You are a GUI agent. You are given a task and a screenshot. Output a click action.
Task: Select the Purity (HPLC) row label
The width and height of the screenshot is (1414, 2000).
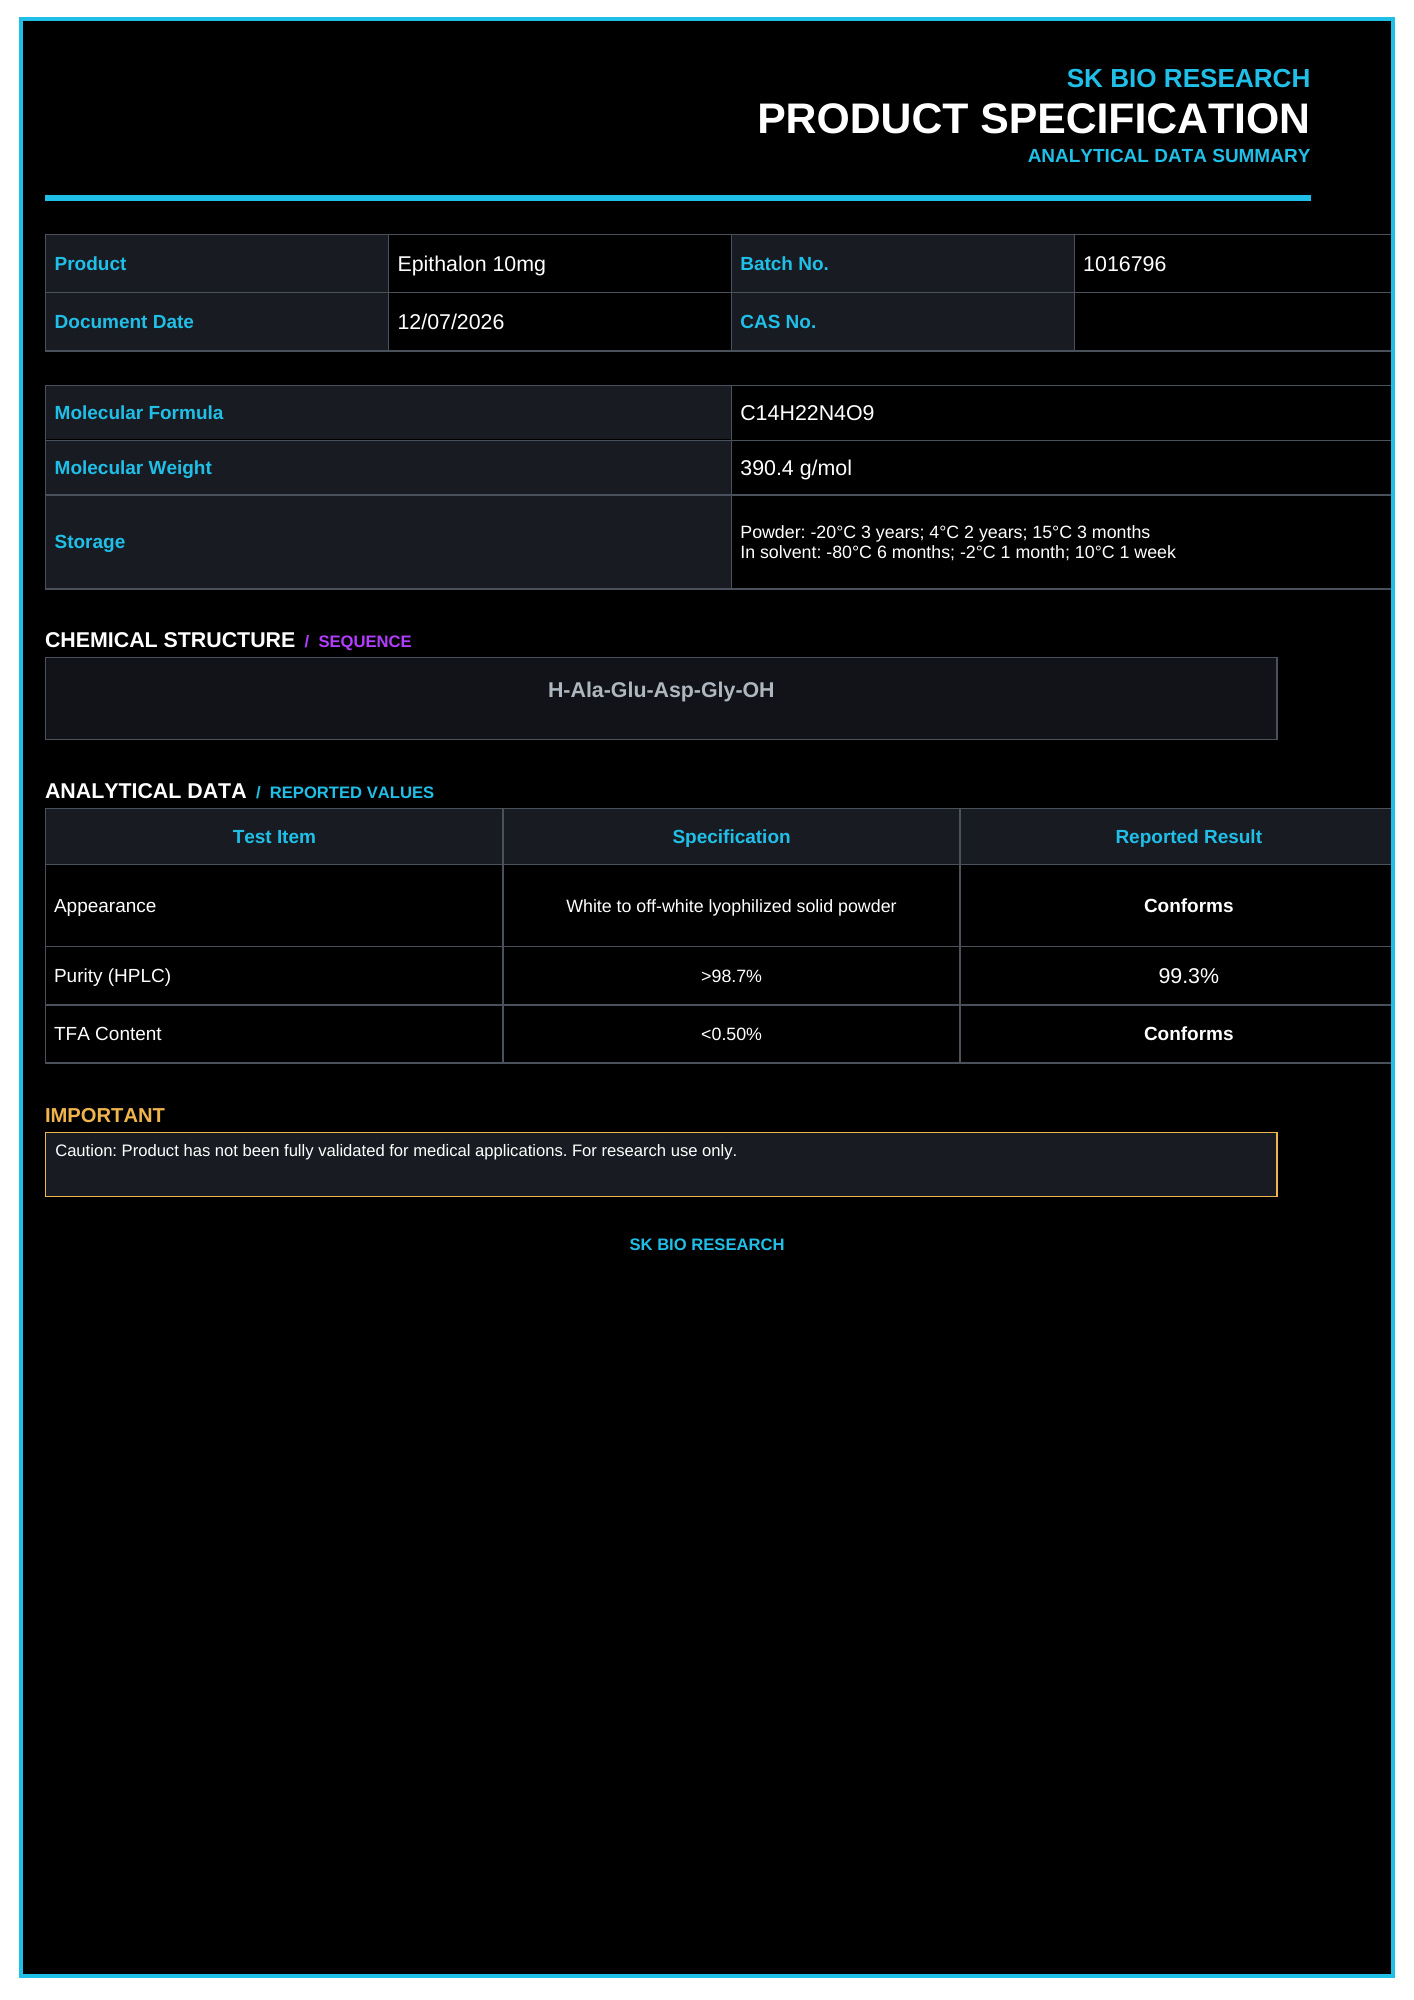pos(112,976)
